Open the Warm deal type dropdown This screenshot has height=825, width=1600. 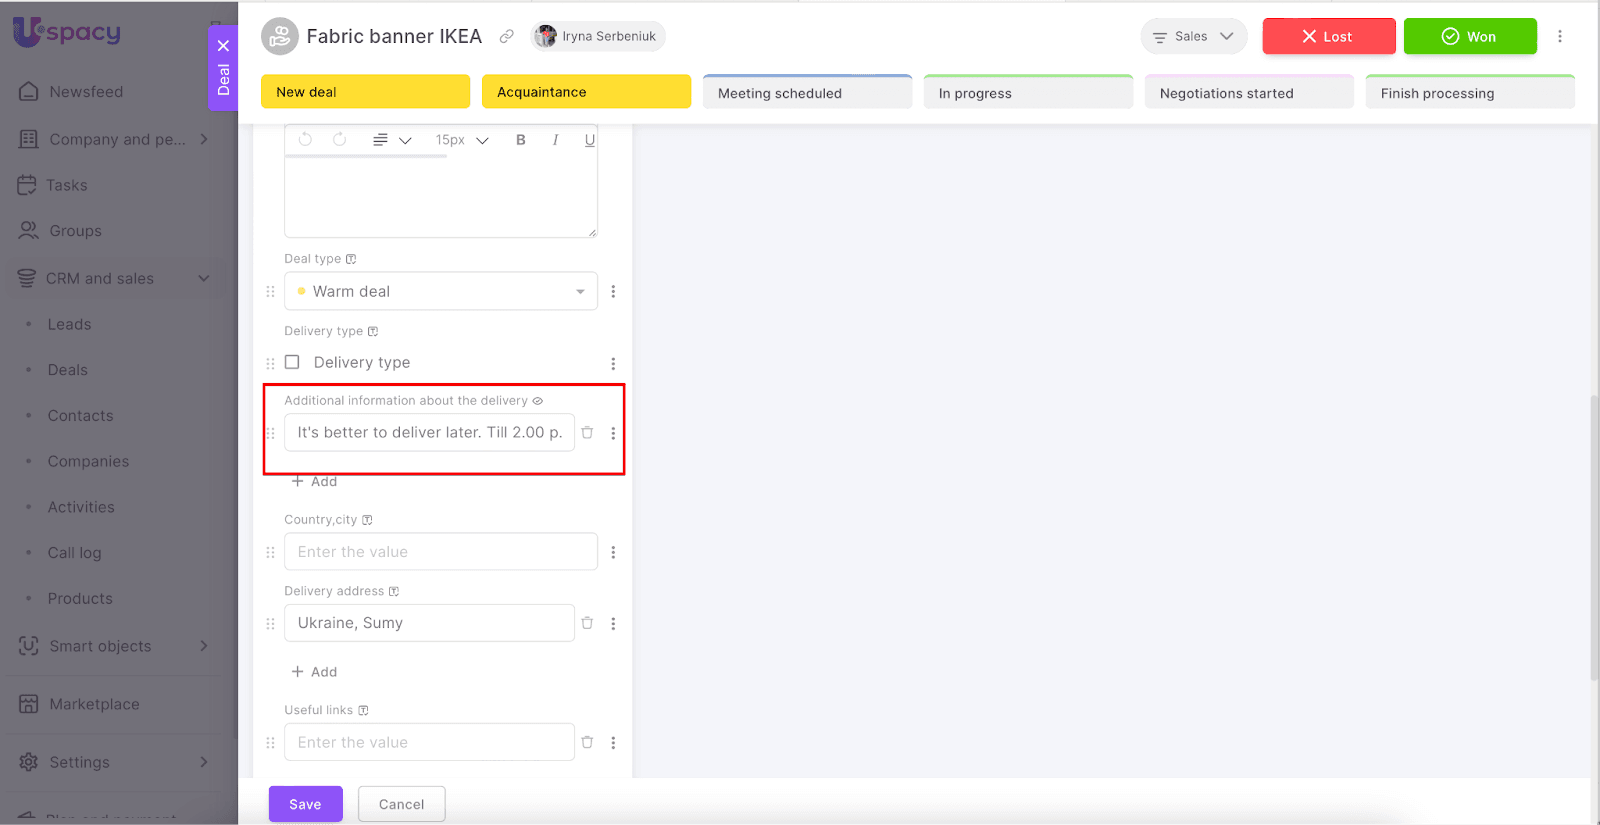coord(440,292)
